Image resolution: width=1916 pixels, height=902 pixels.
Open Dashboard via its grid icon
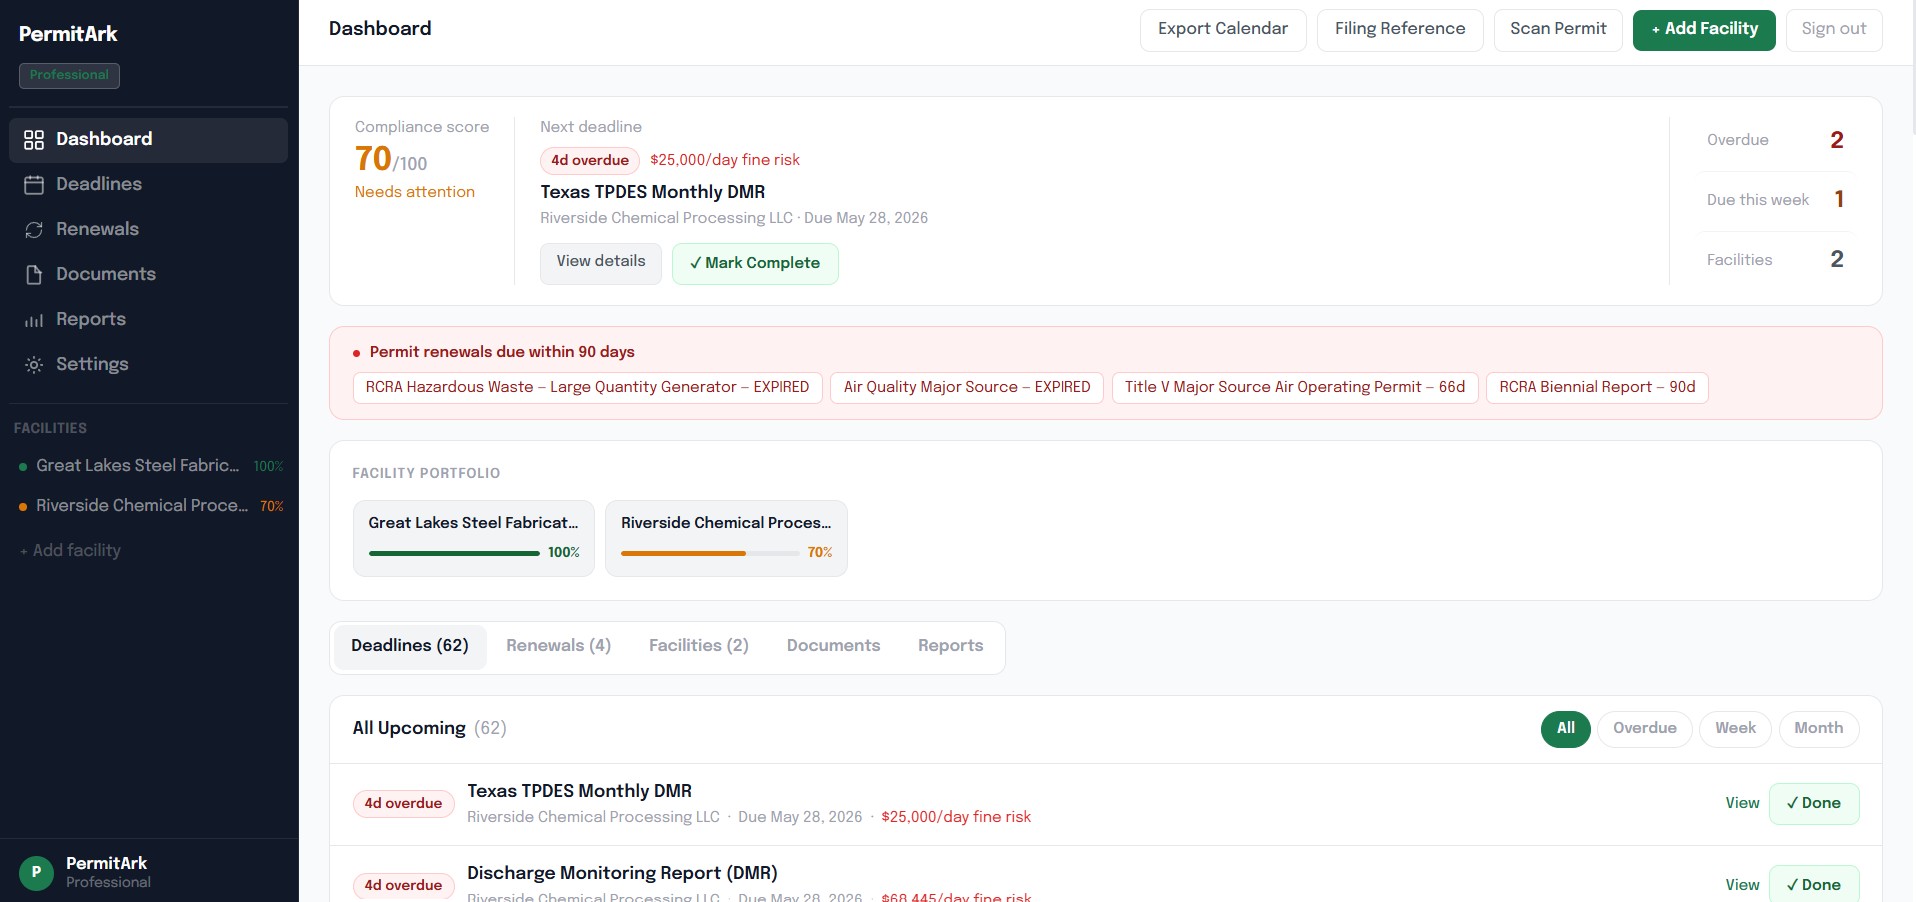tap(34, 140)
